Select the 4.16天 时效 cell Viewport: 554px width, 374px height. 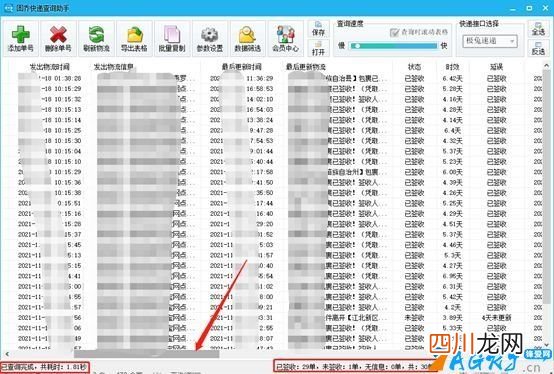(453, 99)
